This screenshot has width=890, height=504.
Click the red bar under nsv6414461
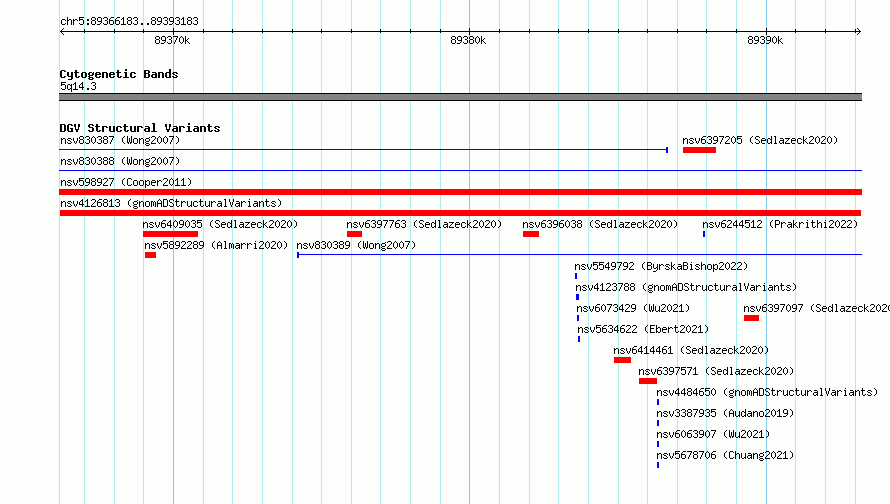coord(622,360)
